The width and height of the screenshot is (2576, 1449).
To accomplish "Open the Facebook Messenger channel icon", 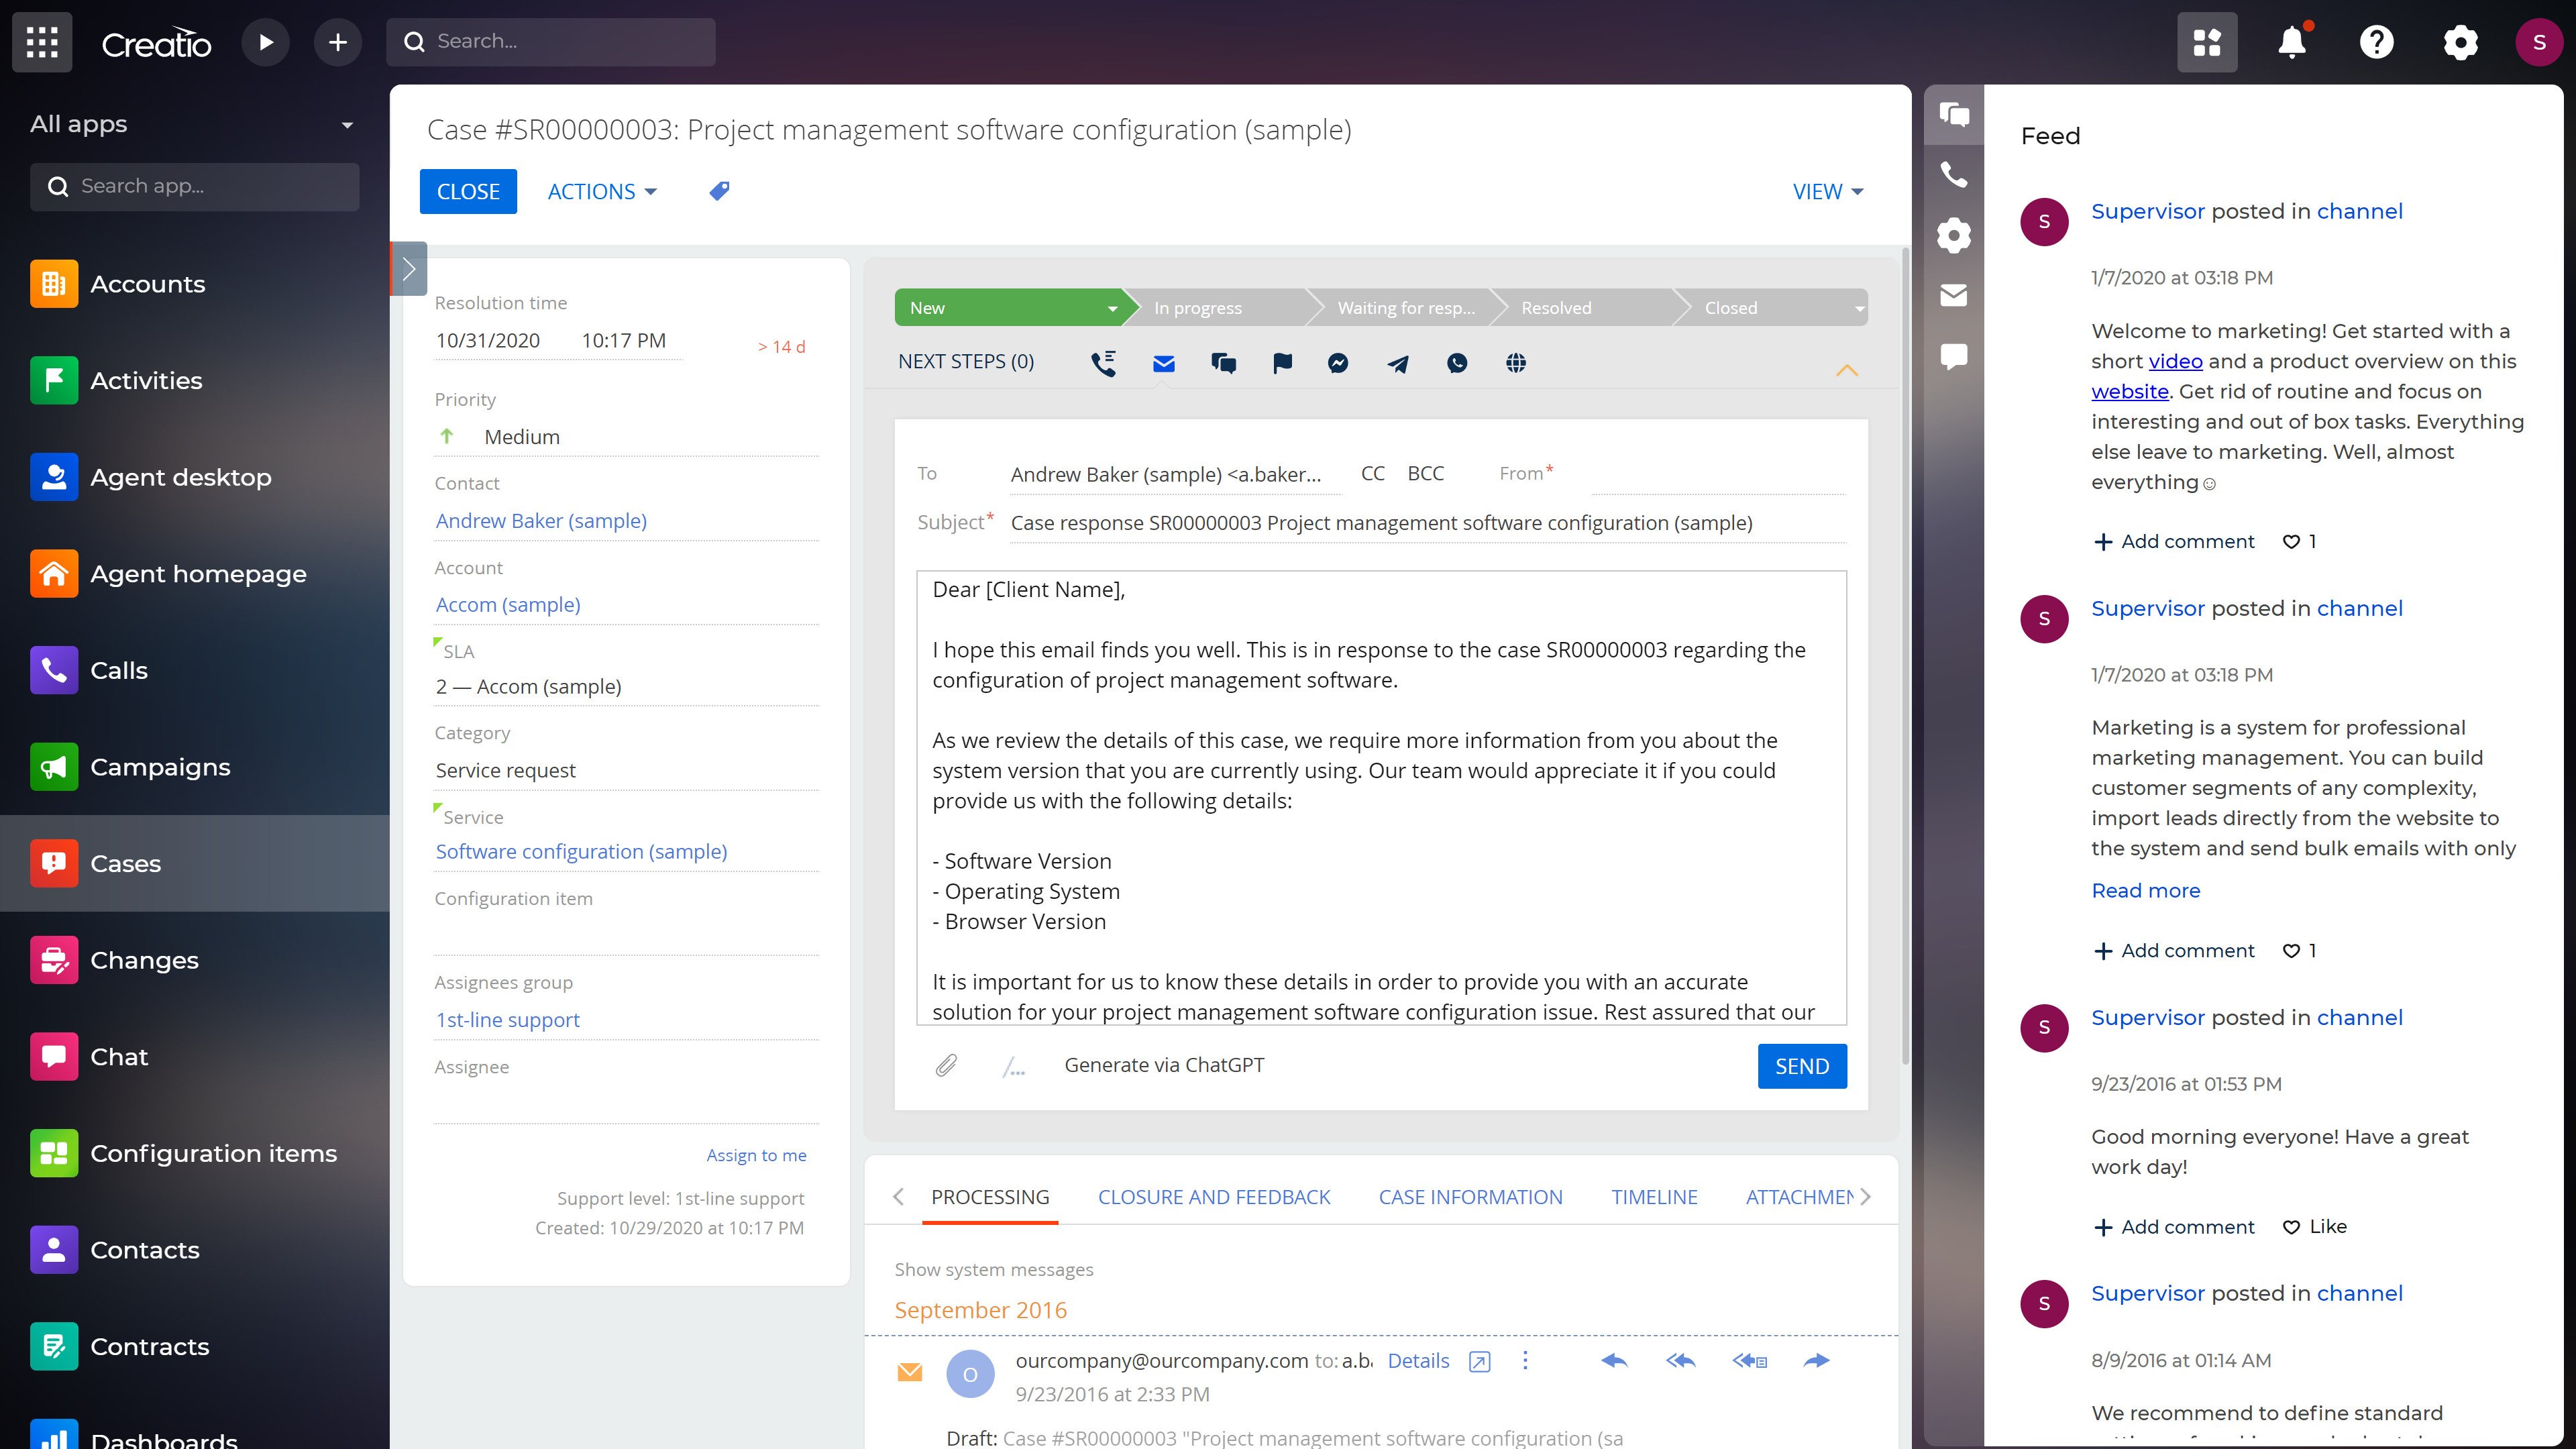I will pyautogui.click(x=1338, y=363).
